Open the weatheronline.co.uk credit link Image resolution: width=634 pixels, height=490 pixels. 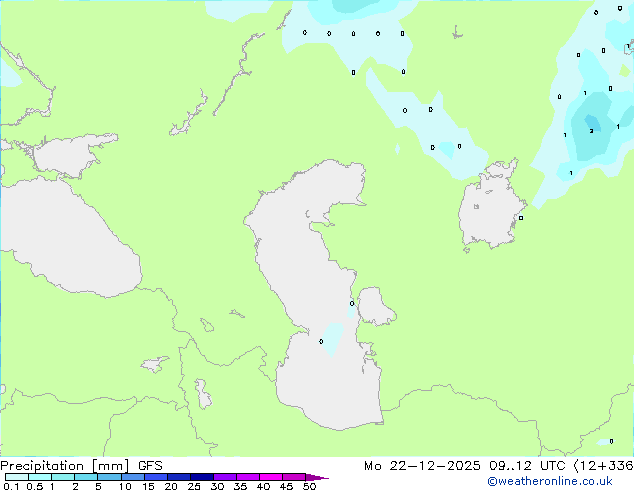pyautogui.click(x=549, y=481)
